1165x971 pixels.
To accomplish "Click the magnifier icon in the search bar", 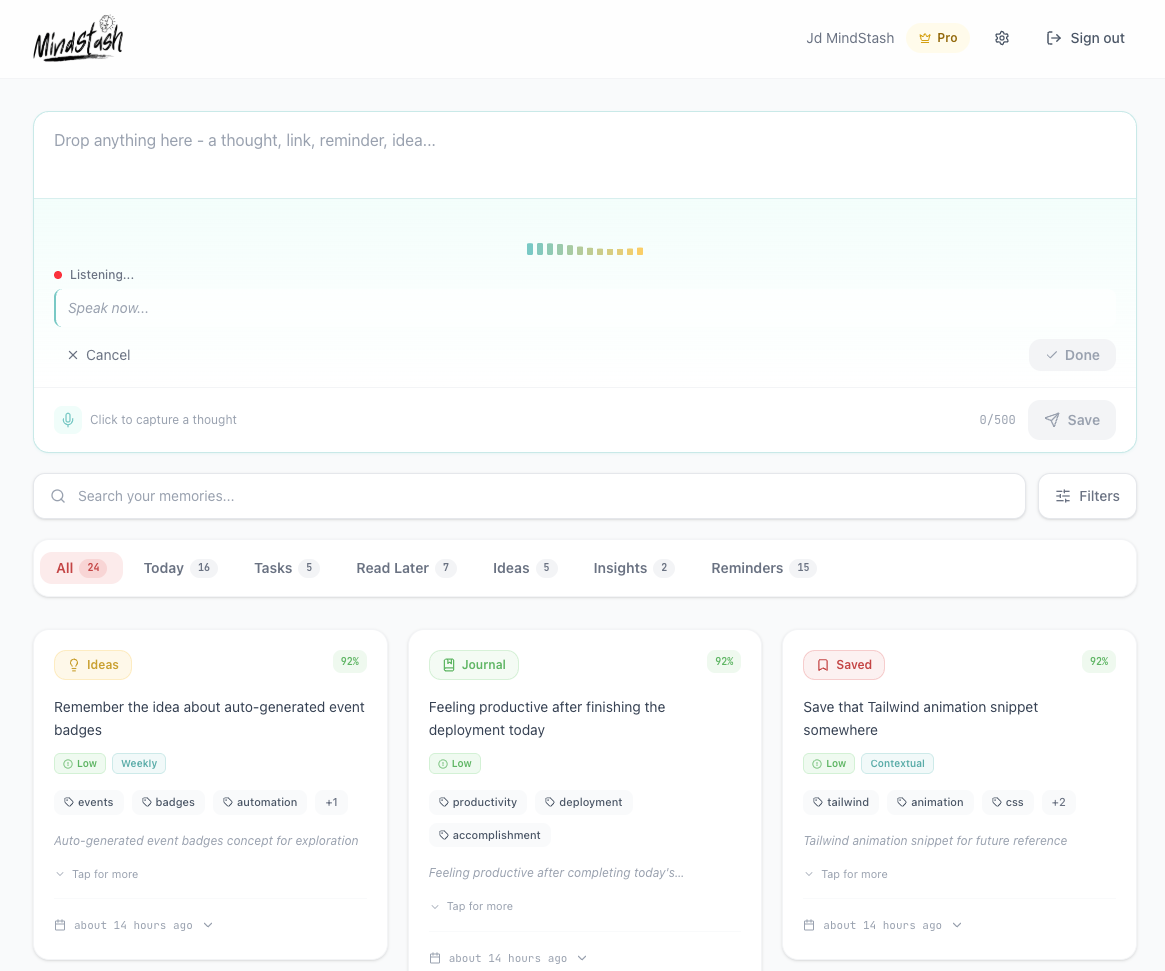I will [58, 495].
